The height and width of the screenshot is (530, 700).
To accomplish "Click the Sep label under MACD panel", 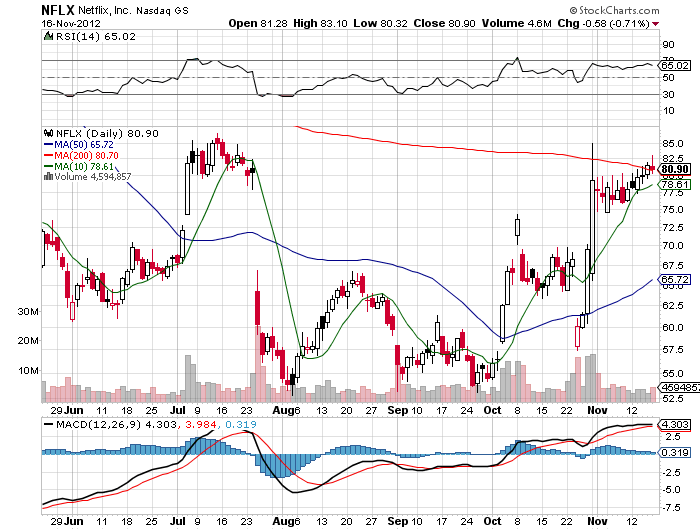I will coord(397,521).
